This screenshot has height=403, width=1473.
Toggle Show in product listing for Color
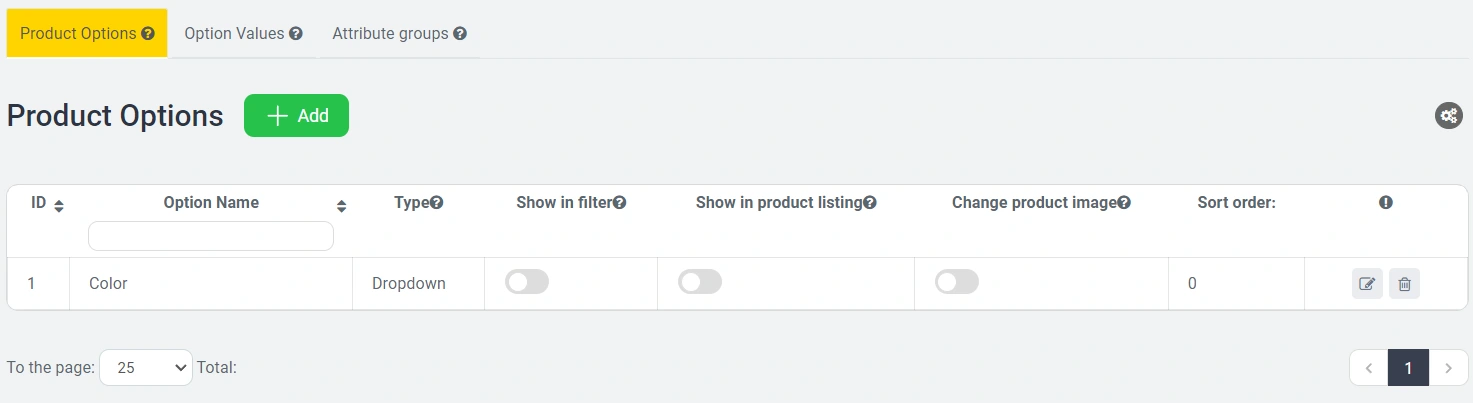[700, 283]
